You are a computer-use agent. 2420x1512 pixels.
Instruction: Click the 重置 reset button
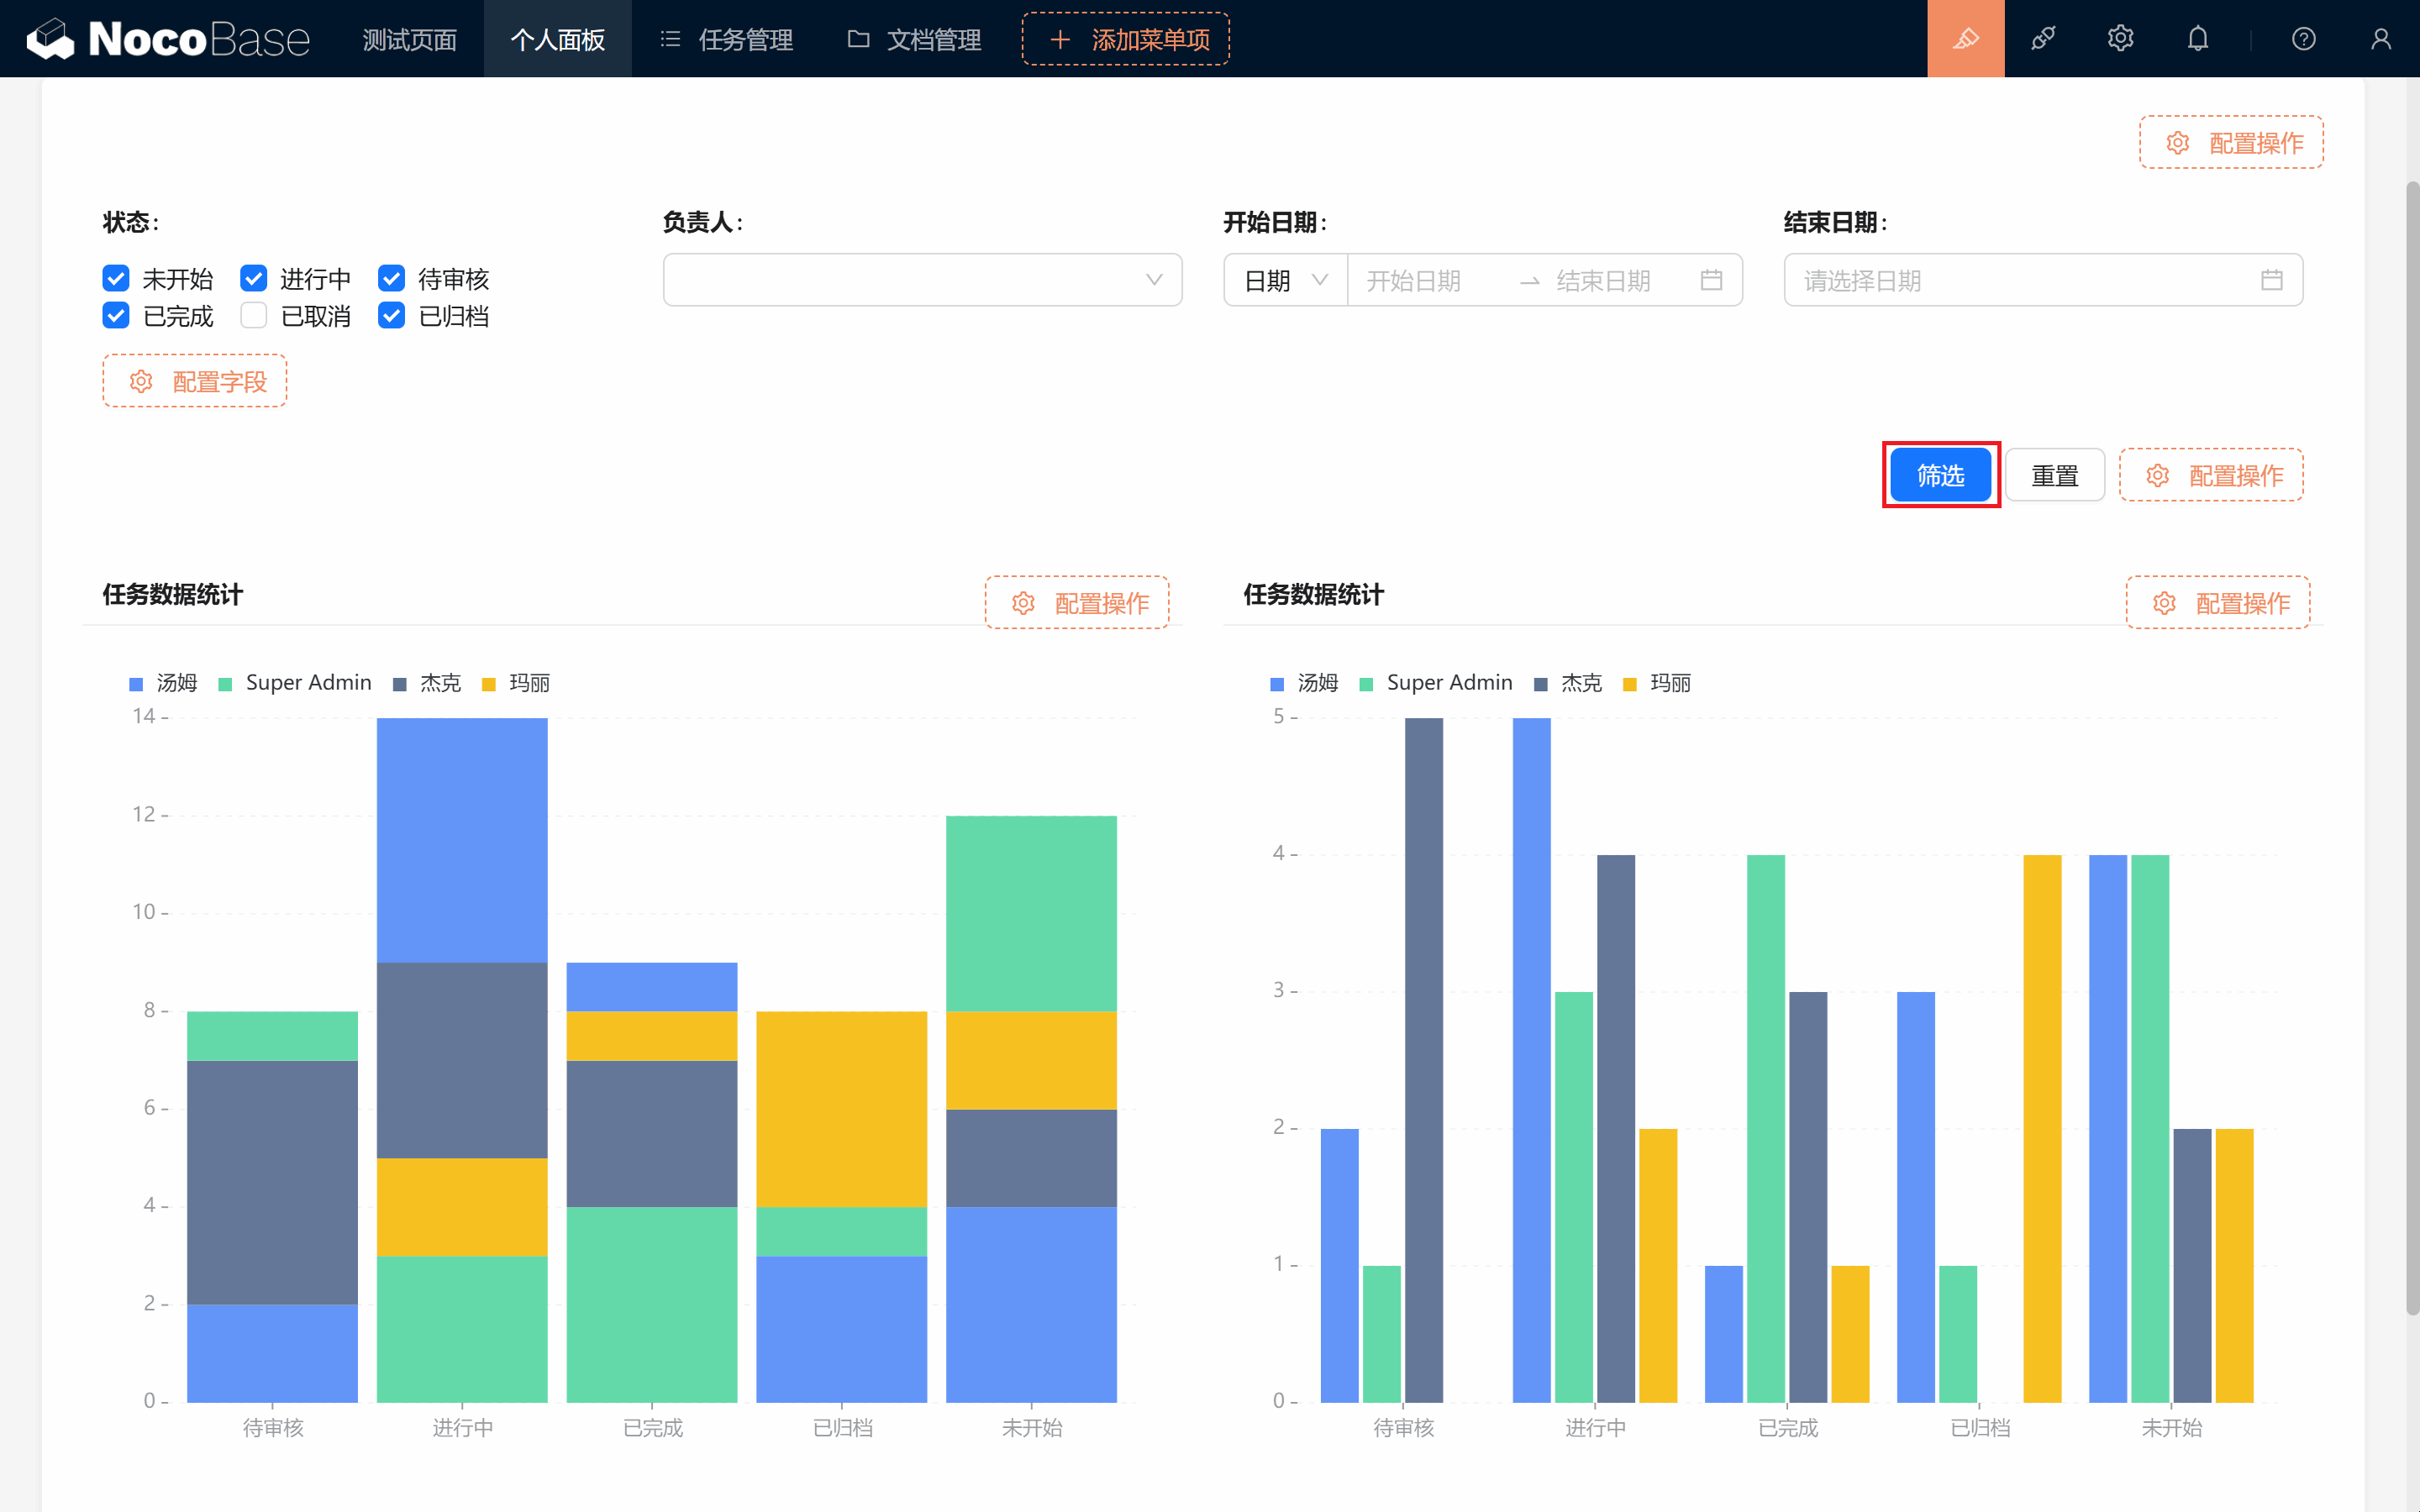click(x=2054, y=475)
